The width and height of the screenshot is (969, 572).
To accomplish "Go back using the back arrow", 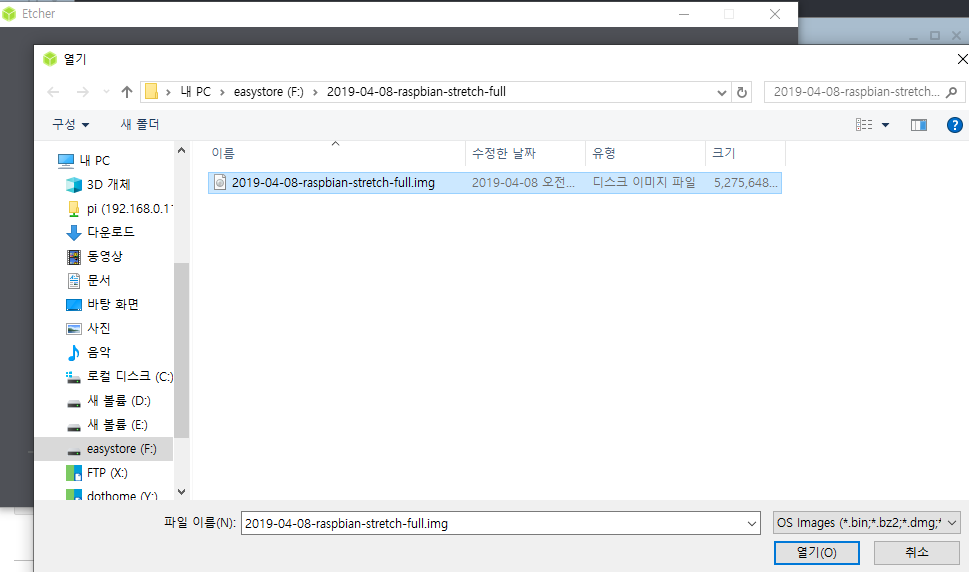I will pyautogui.click(x=53, y=92).
